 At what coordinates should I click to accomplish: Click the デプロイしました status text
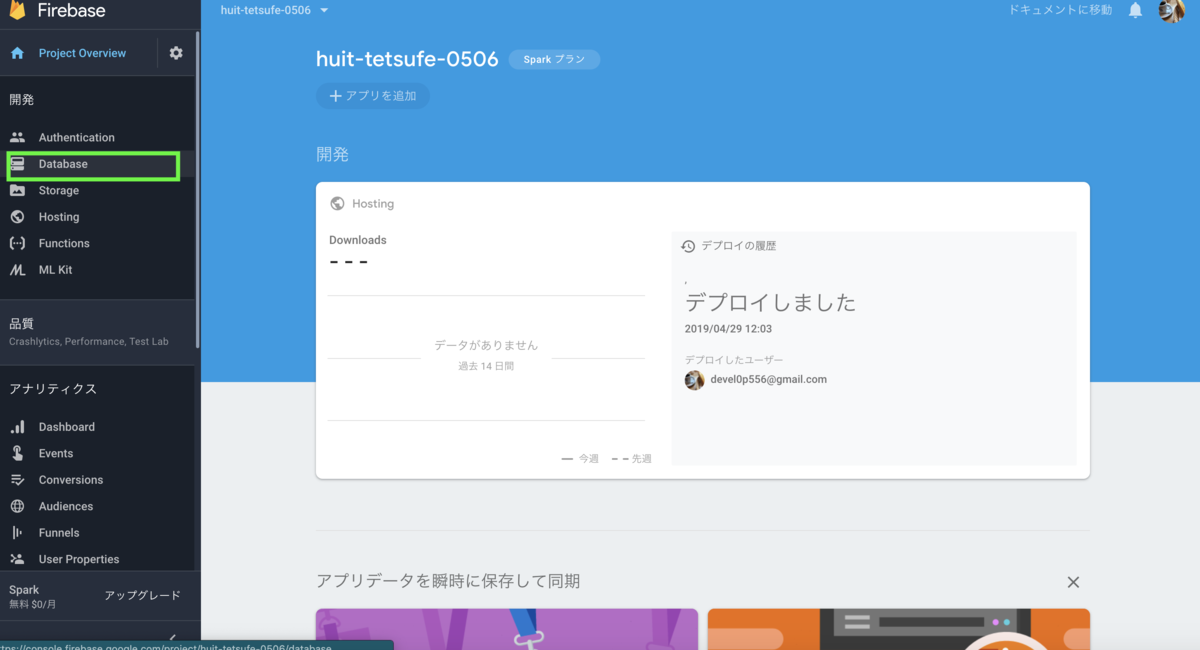770,302
